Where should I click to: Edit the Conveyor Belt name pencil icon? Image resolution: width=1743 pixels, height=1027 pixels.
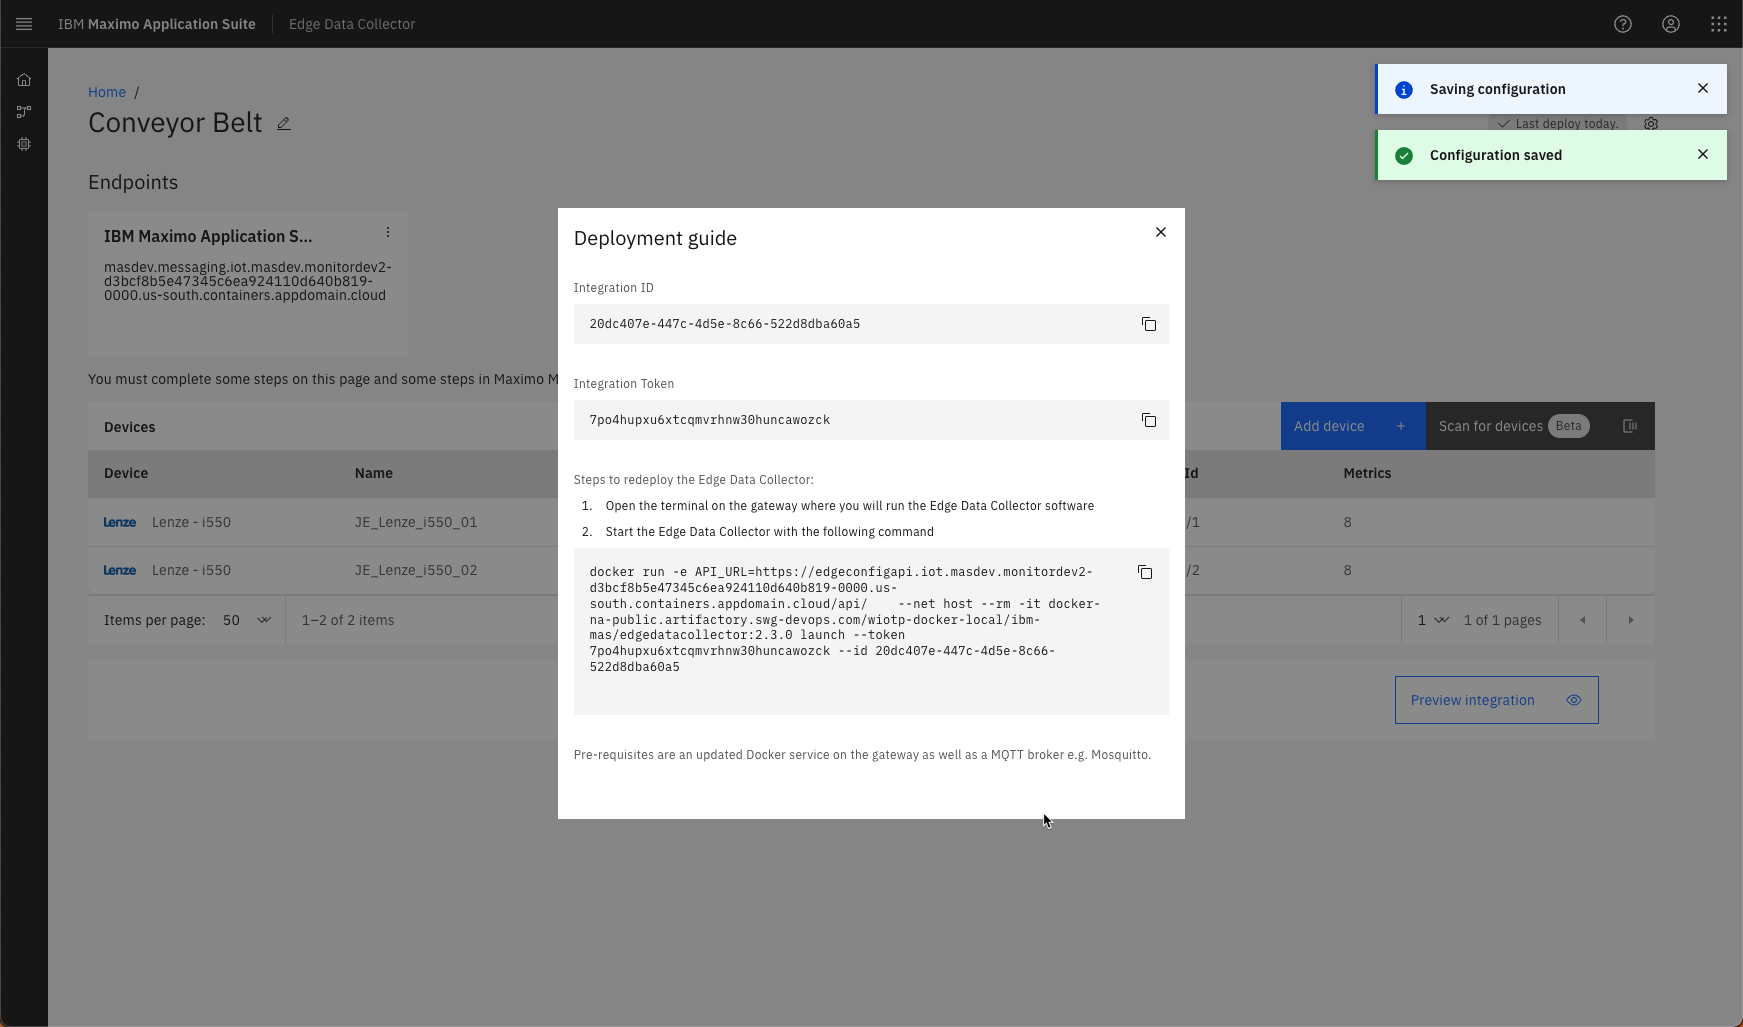(x=284, y=123)
